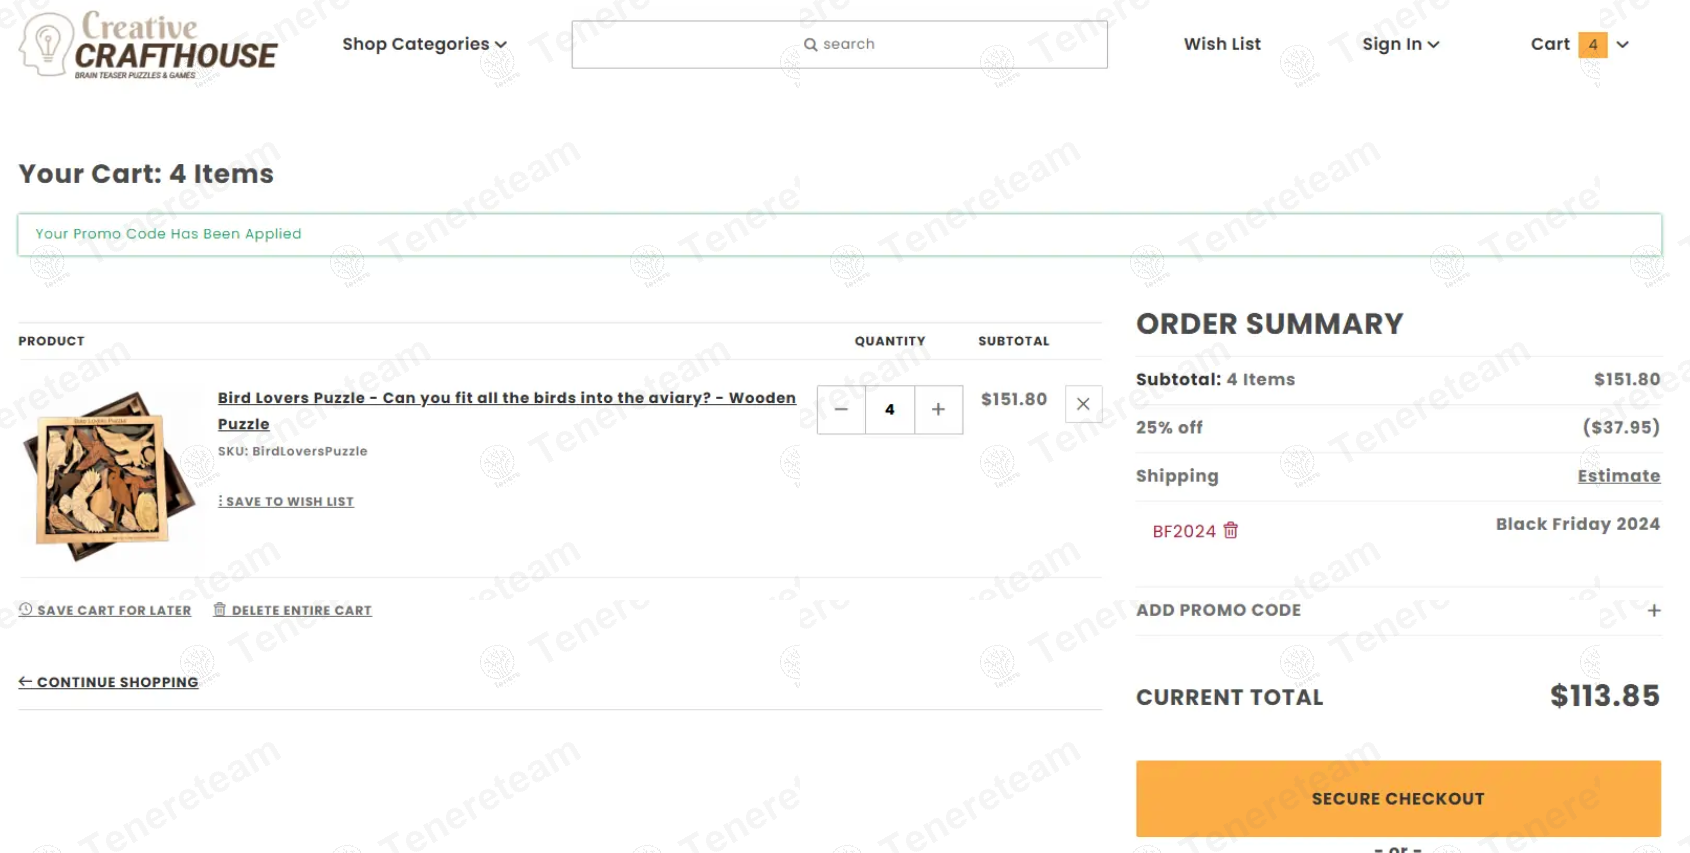Click the search magnifier icon
1690x853 pixels.
click(x=811, y=44)
